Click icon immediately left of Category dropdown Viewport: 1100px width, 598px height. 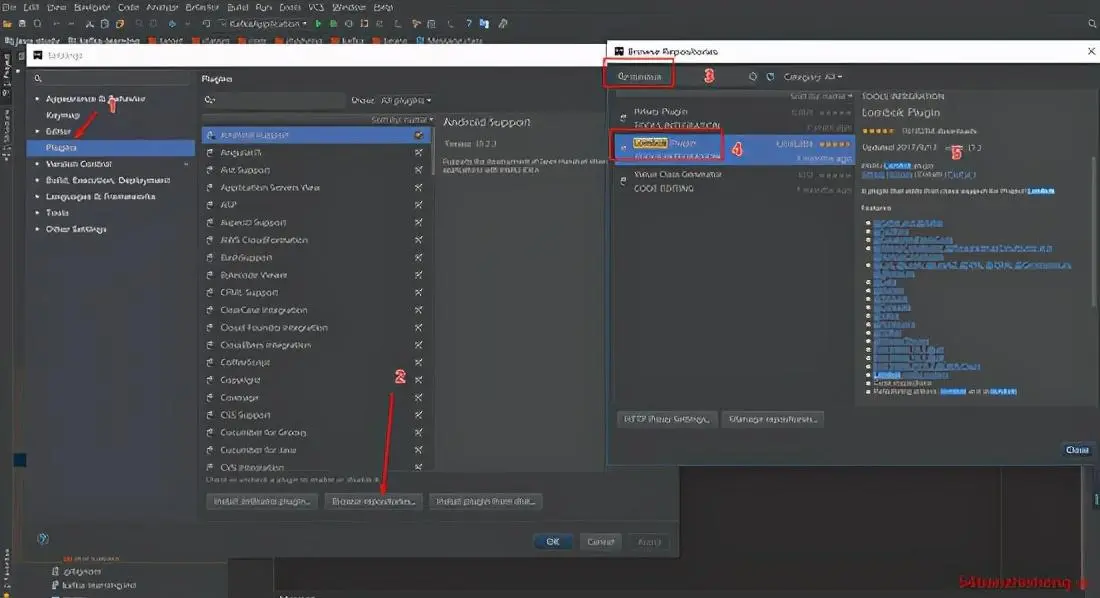click(x=770, y=77)
